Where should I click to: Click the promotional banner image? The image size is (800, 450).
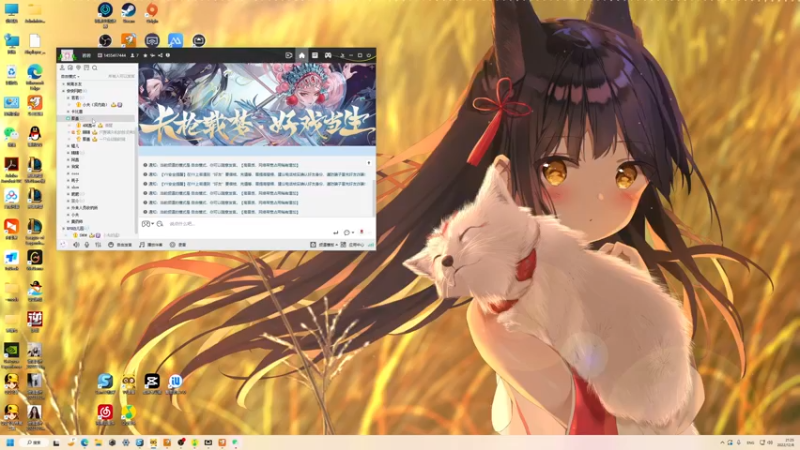tap(257, 105)
